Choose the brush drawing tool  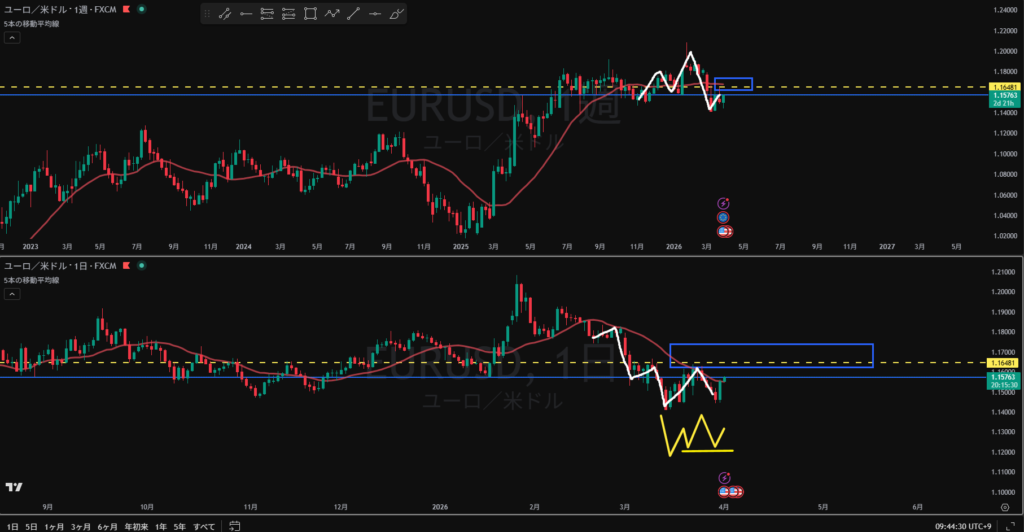[x=397, y=14]
